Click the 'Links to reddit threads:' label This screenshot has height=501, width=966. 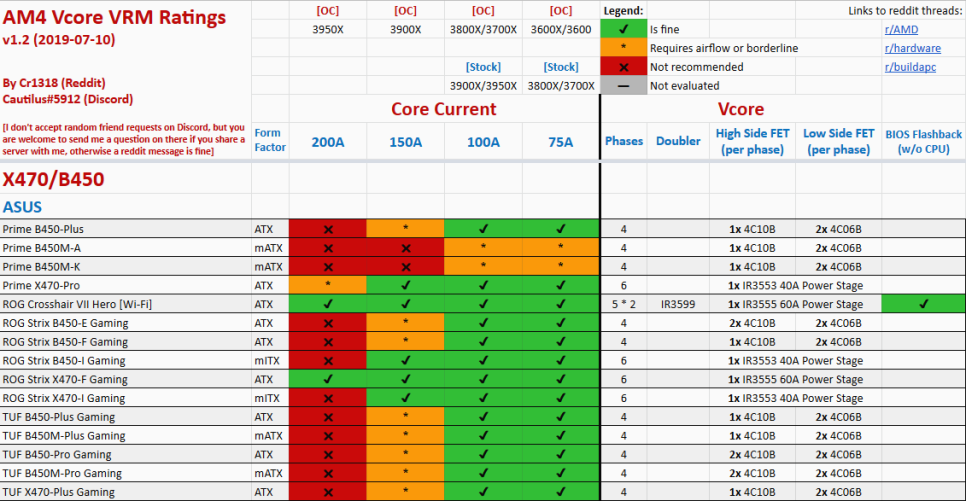click(x=904, y=10)
